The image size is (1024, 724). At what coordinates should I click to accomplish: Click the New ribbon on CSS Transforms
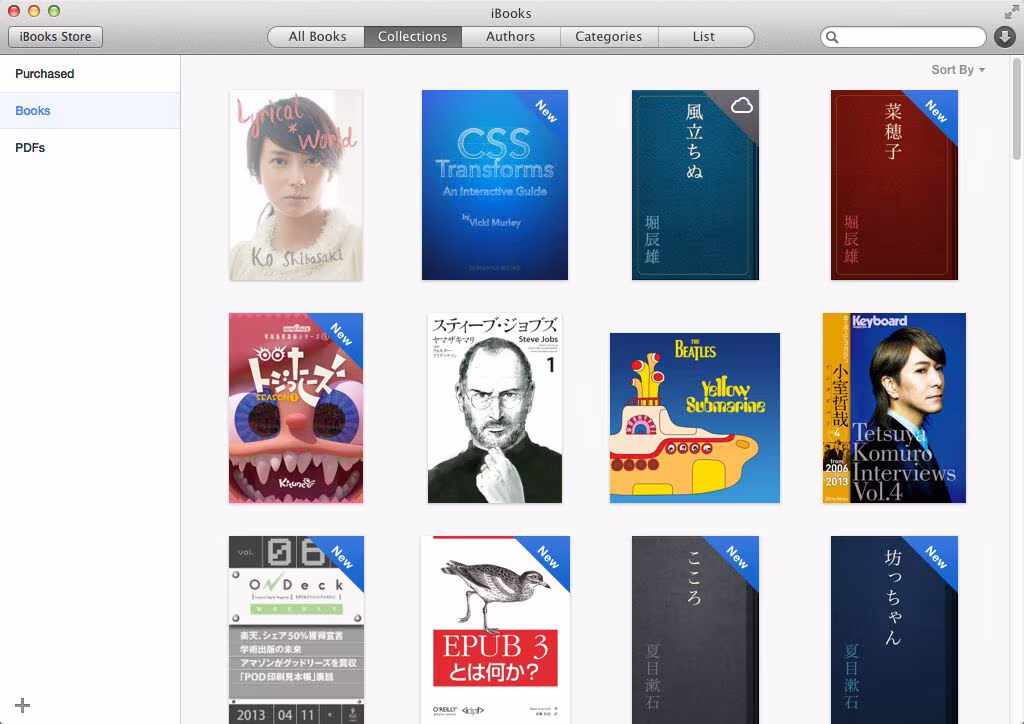coord(547,111)
